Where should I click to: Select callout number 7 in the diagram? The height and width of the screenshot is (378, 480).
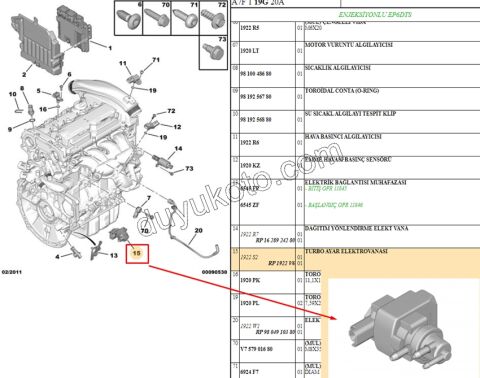point(149,198)
